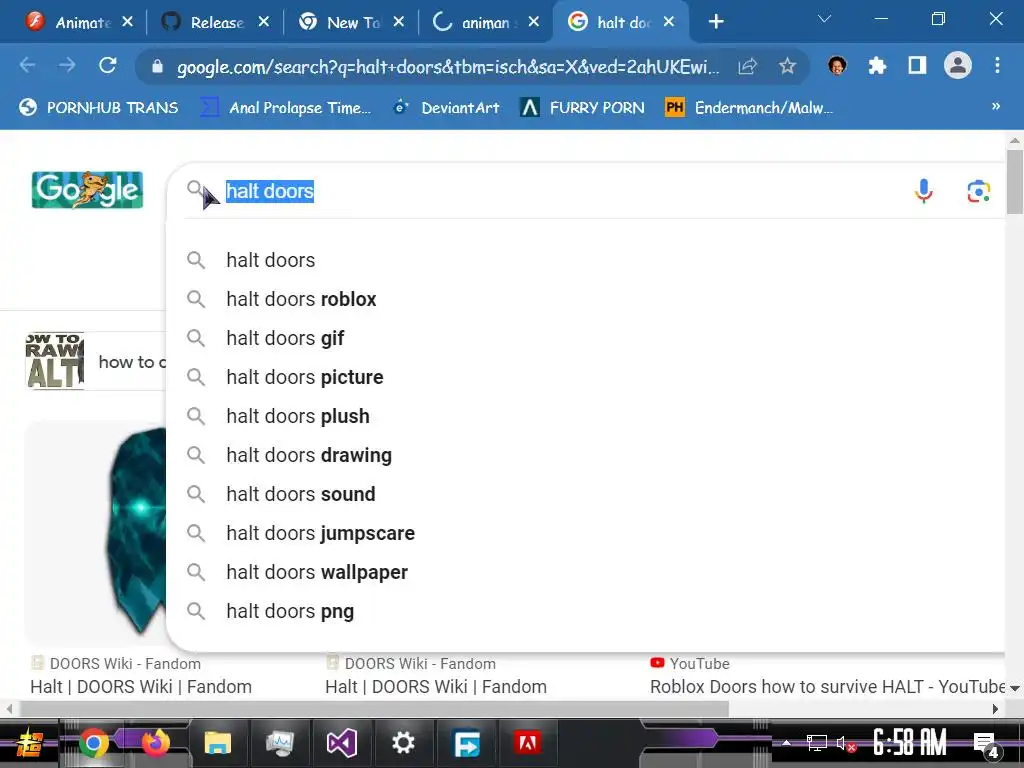Close the Release tab
Viewport: 1024px width, 768px height.
(x=264, y=22)
